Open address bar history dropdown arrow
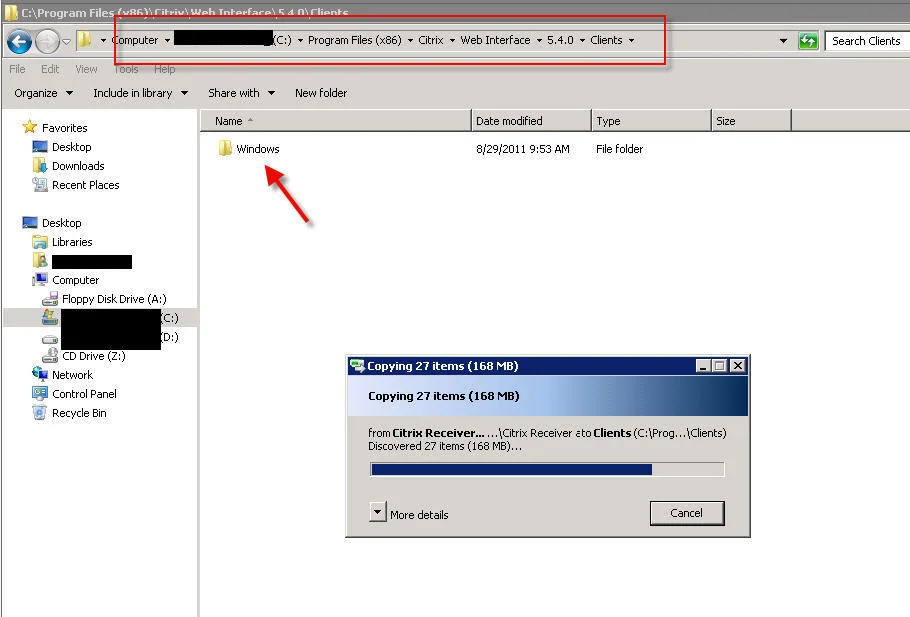 click(x=783, y=41)
